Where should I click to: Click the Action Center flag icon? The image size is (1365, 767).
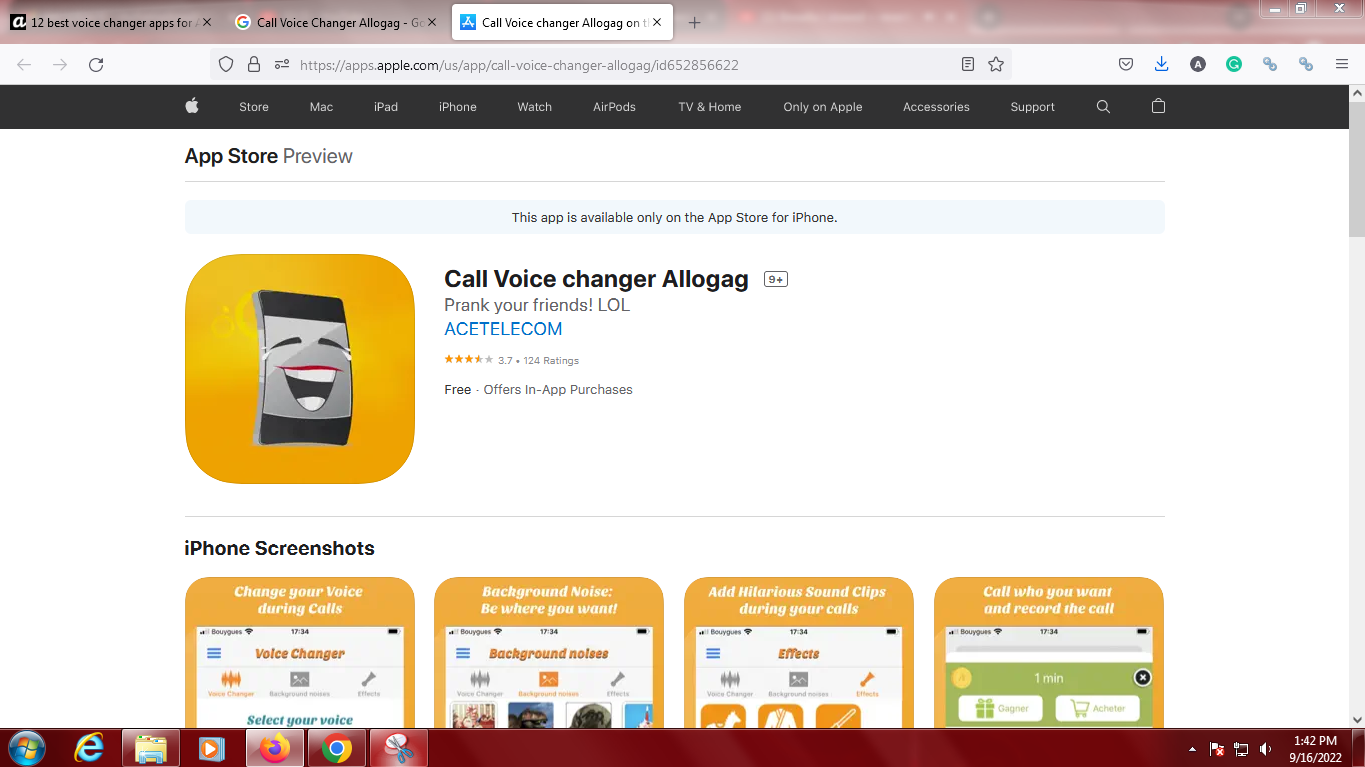(1217, 749)
